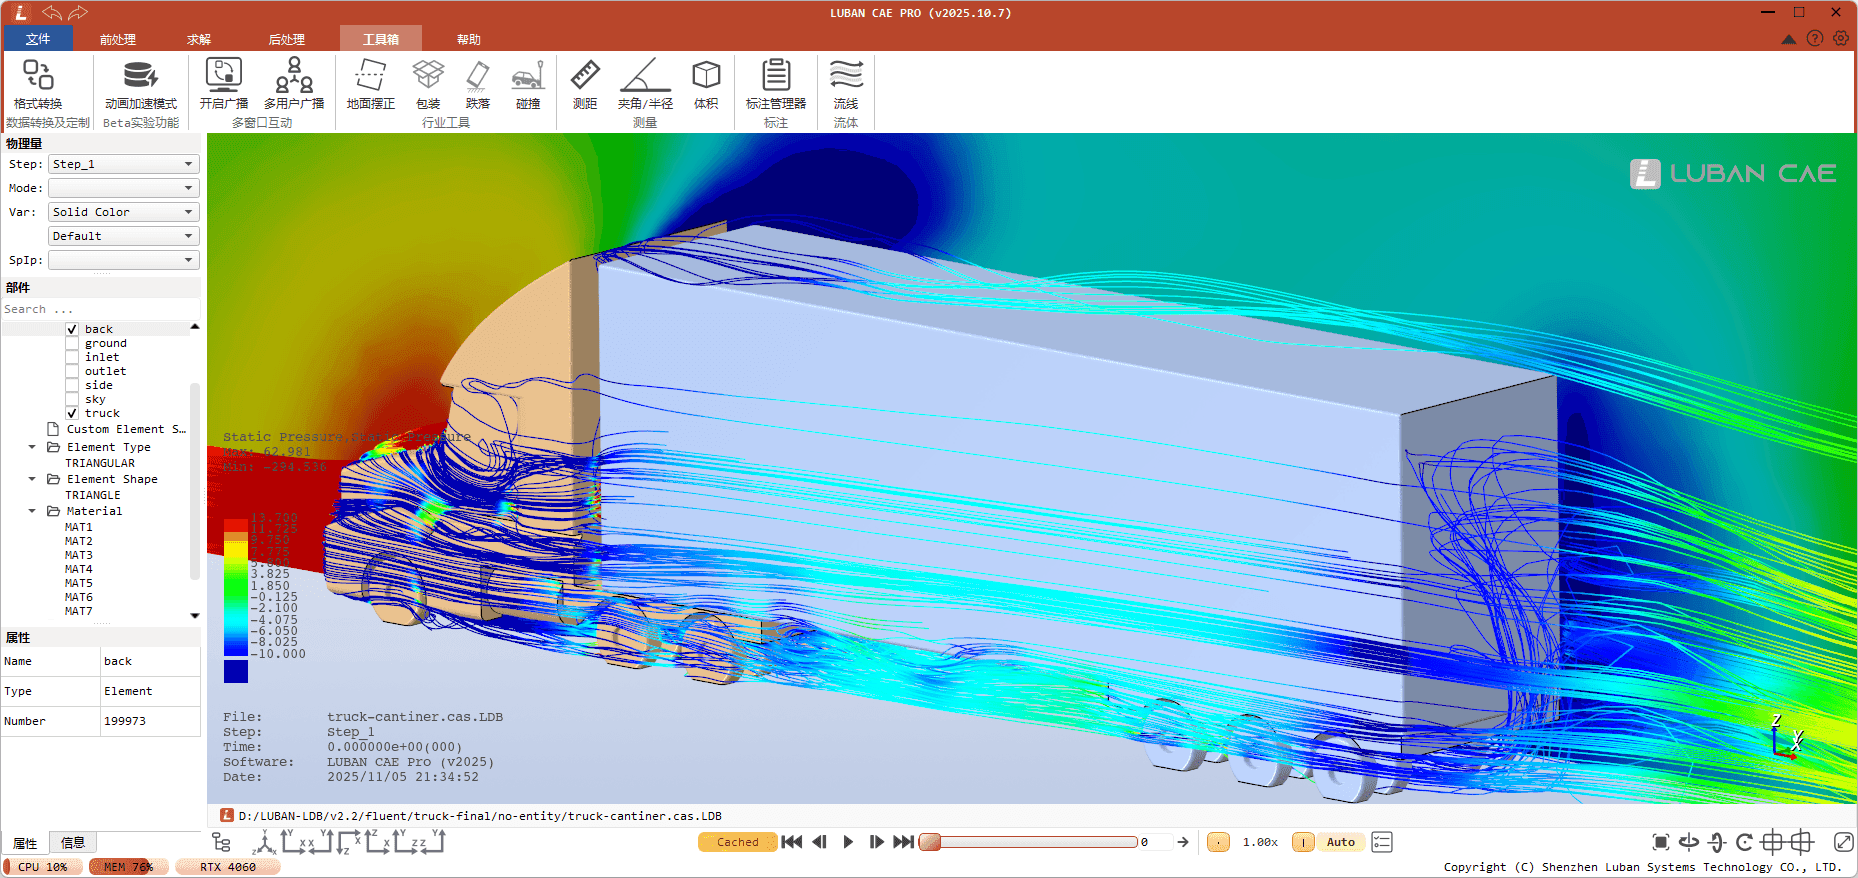
Task: Open the Solid Color variable dropdown
Action: coord(123,212)
